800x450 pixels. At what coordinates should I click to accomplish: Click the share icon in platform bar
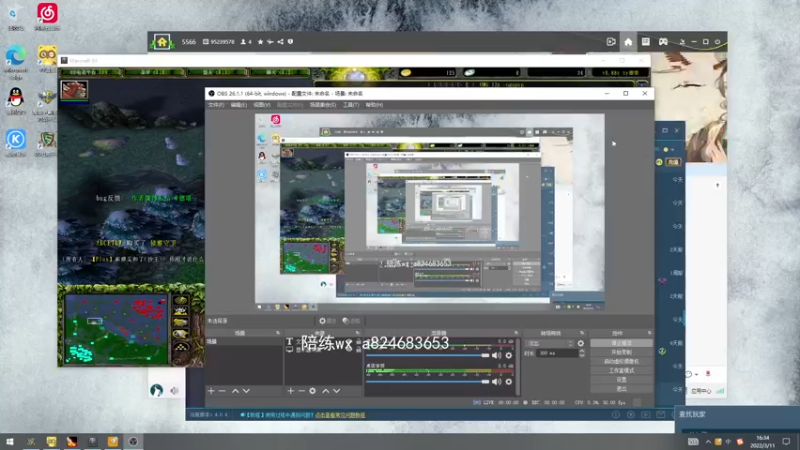click(280, 42)
